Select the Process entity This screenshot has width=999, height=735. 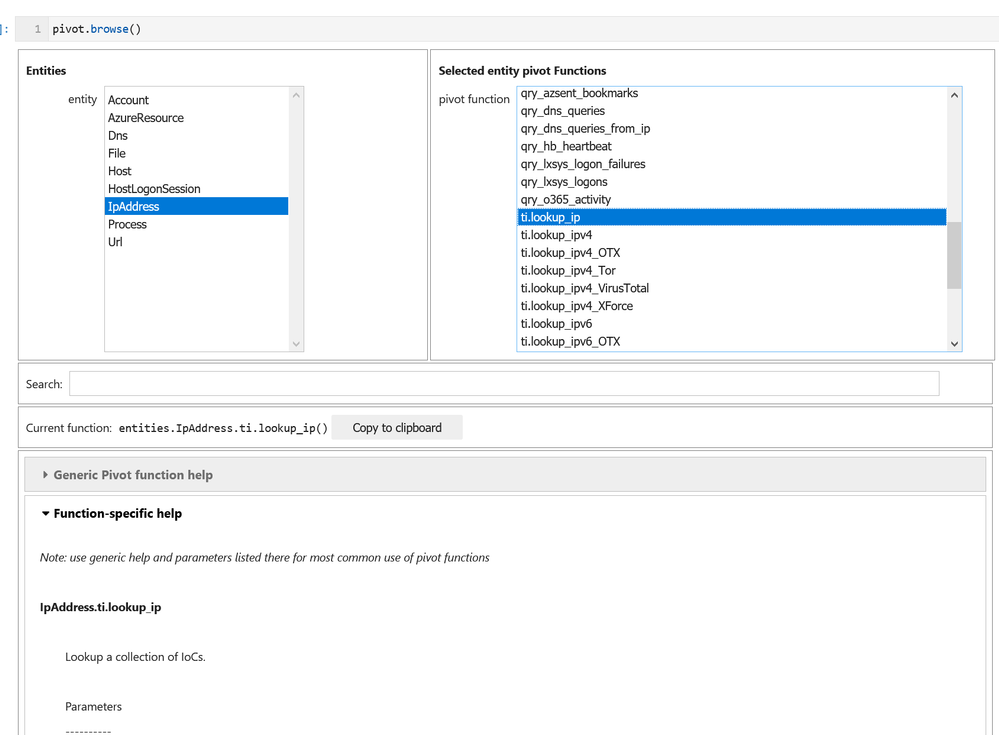tap(196, 224)
